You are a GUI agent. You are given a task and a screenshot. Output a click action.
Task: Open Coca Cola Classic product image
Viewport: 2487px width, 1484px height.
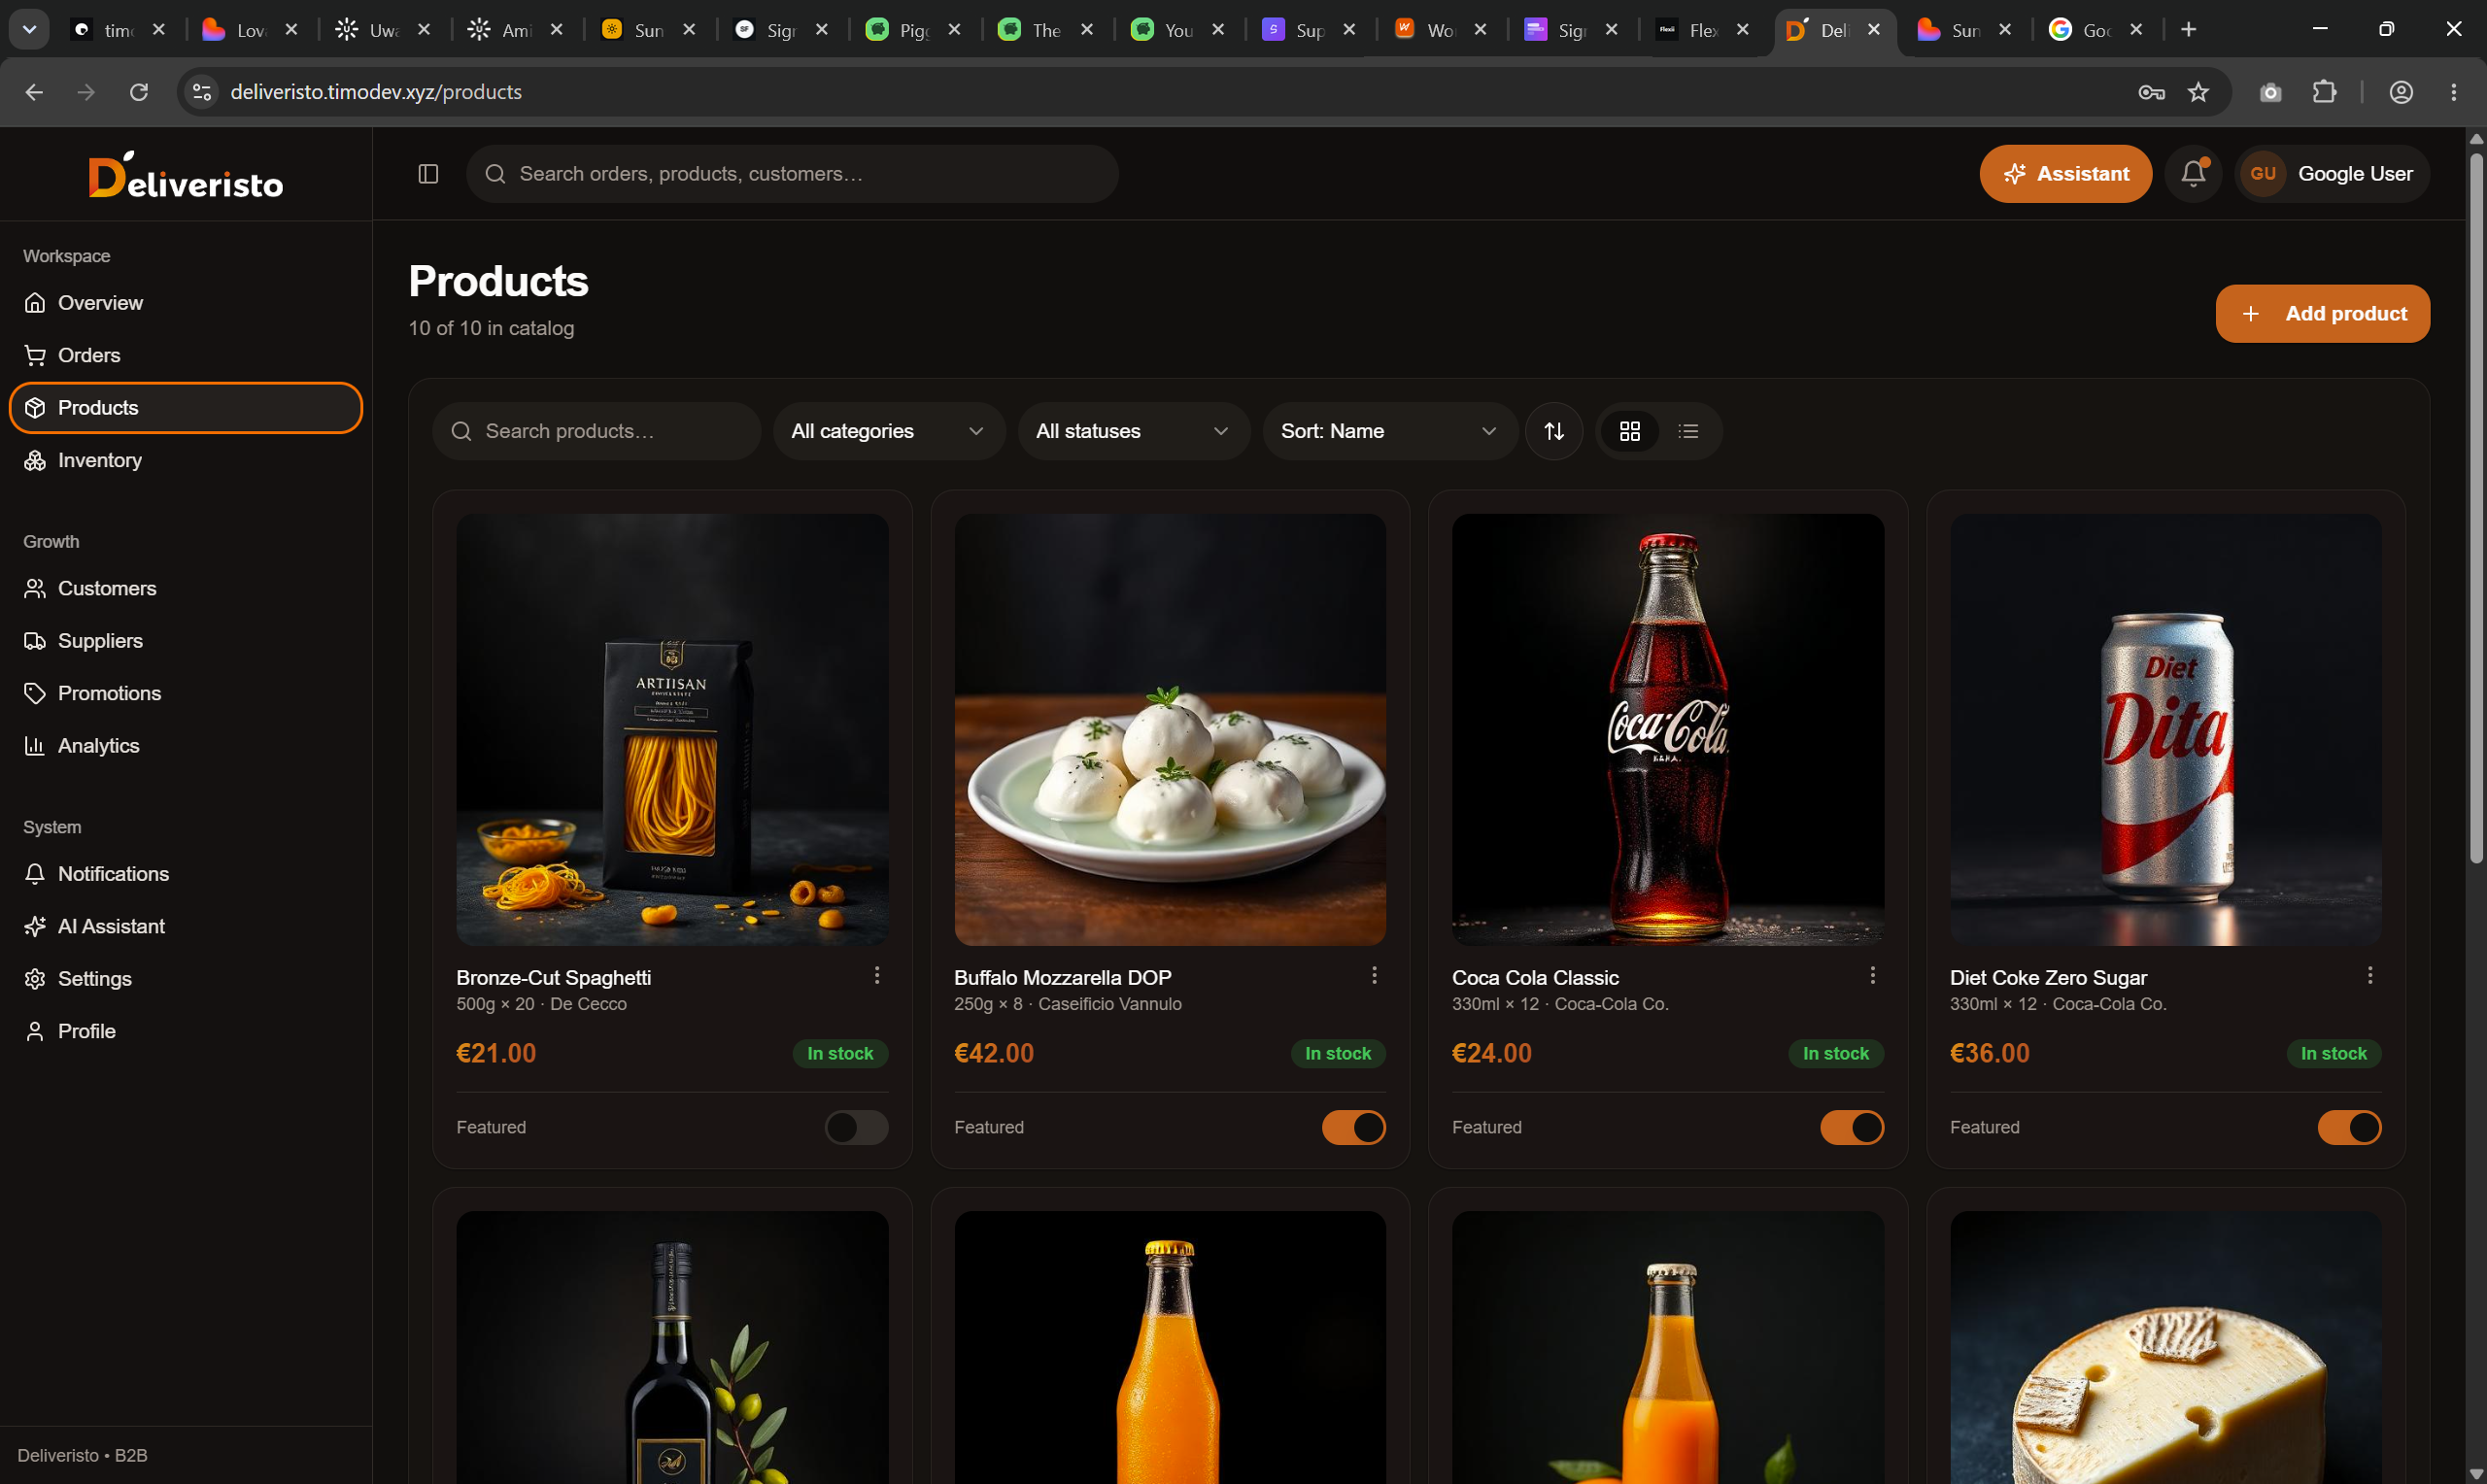click(1668, 730)
